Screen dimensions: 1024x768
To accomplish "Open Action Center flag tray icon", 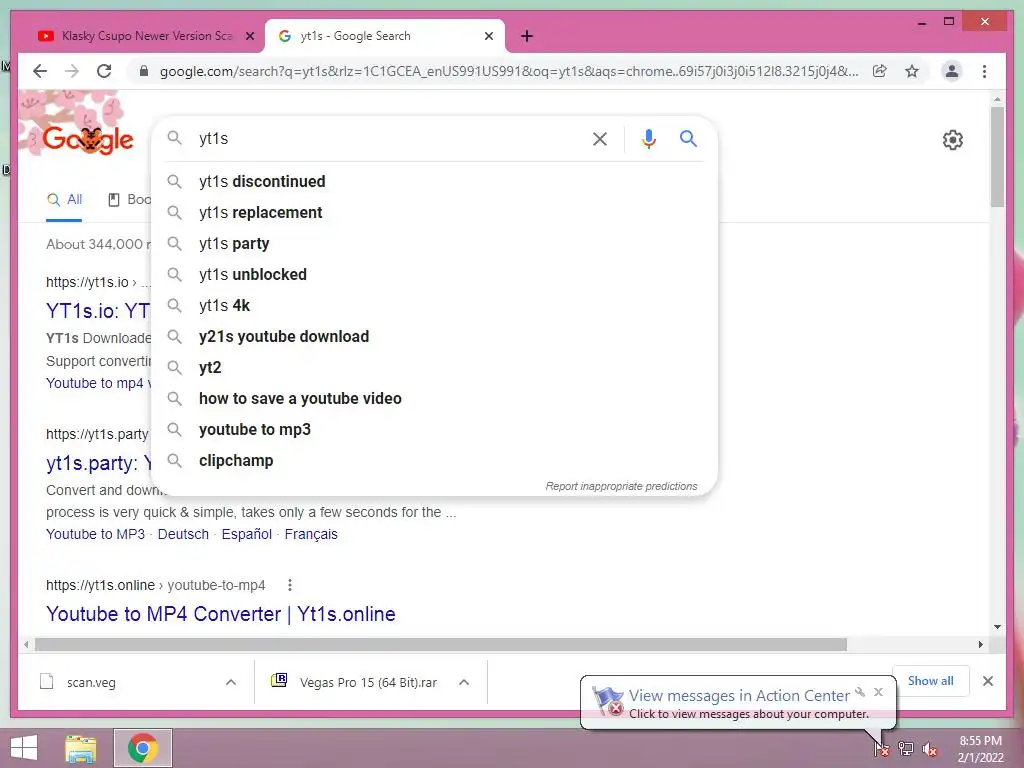I will pyautogui.click(x=882, y=748).
